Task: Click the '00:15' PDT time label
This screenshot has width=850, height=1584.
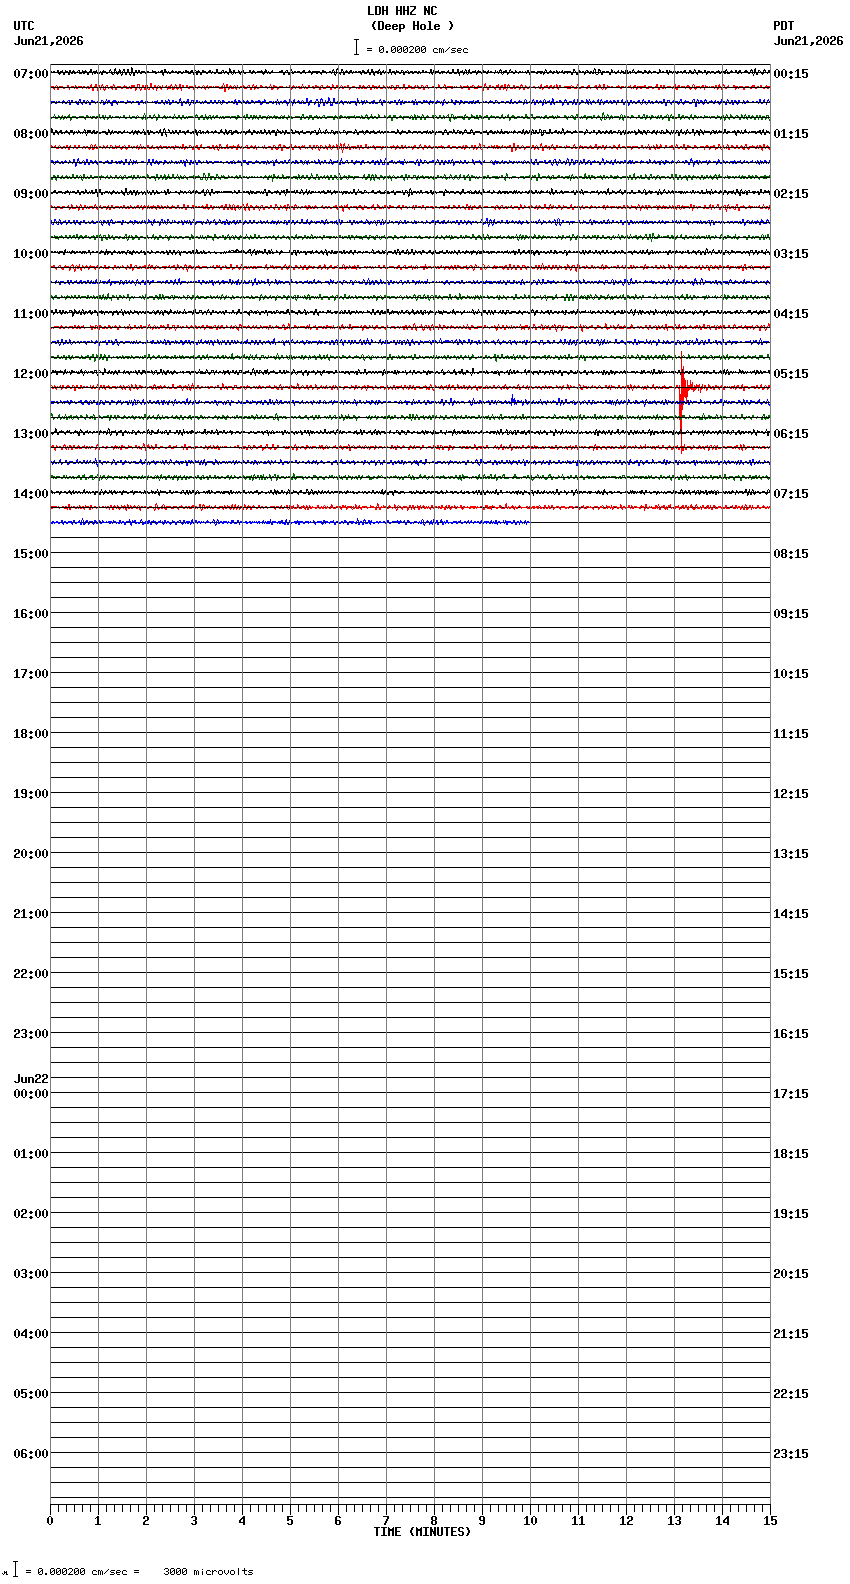Action: click(791, 74)
